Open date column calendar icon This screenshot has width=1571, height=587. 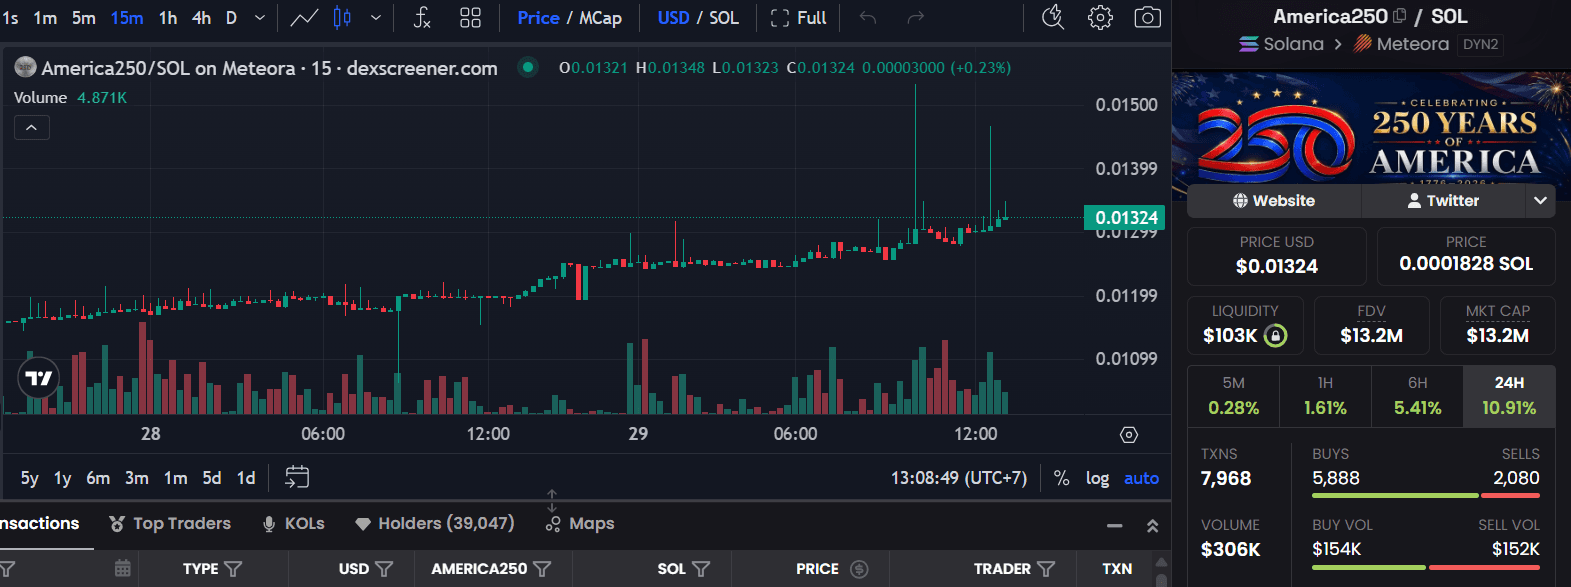pos(123,569)
